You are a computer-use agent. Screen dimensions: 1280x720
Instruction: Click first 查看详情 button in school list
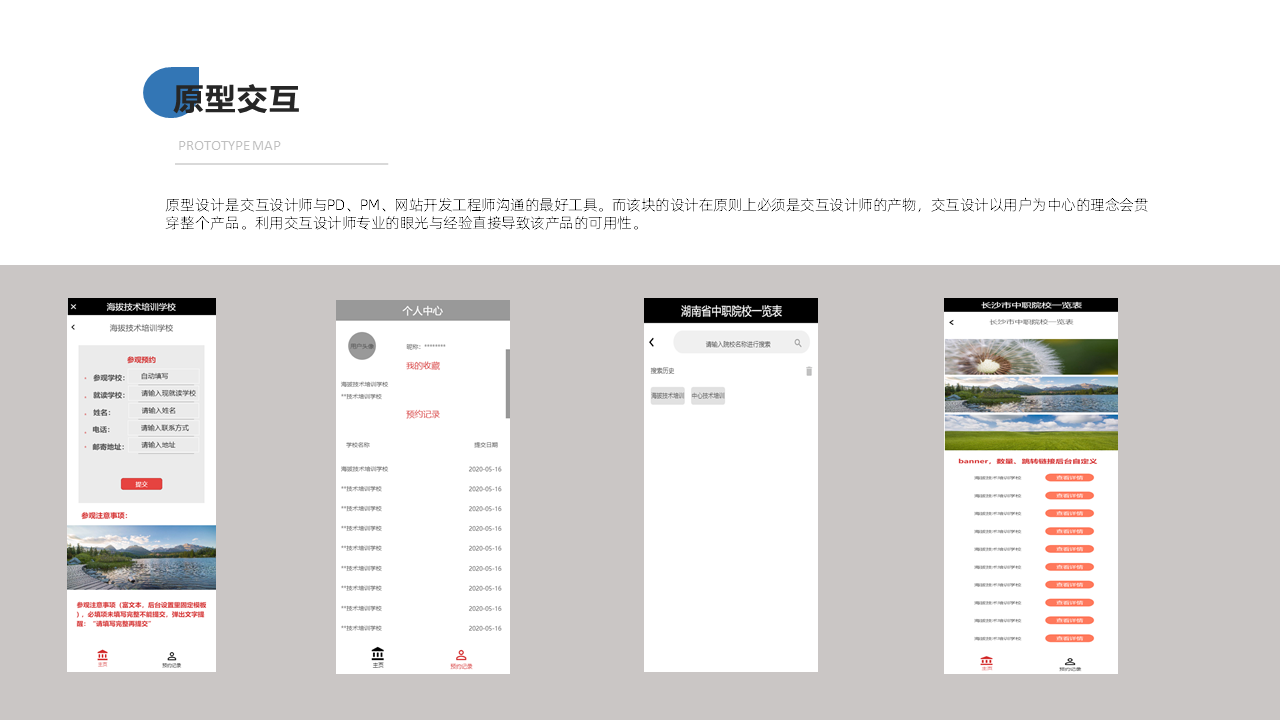1069,478
